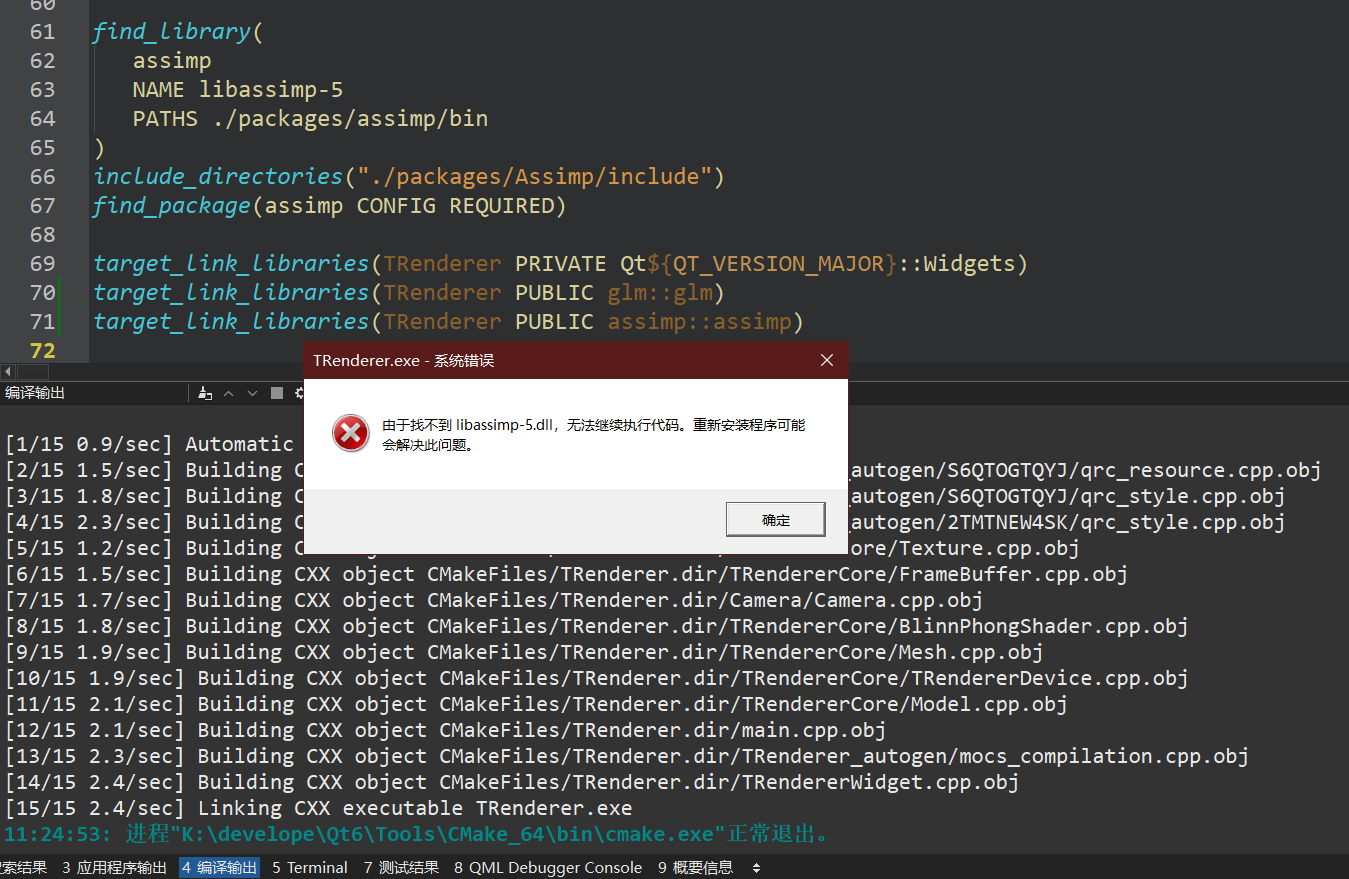1349x879 pixels.
Task: Select the 4 编译输出 tab
Action: tap(220, 867)
